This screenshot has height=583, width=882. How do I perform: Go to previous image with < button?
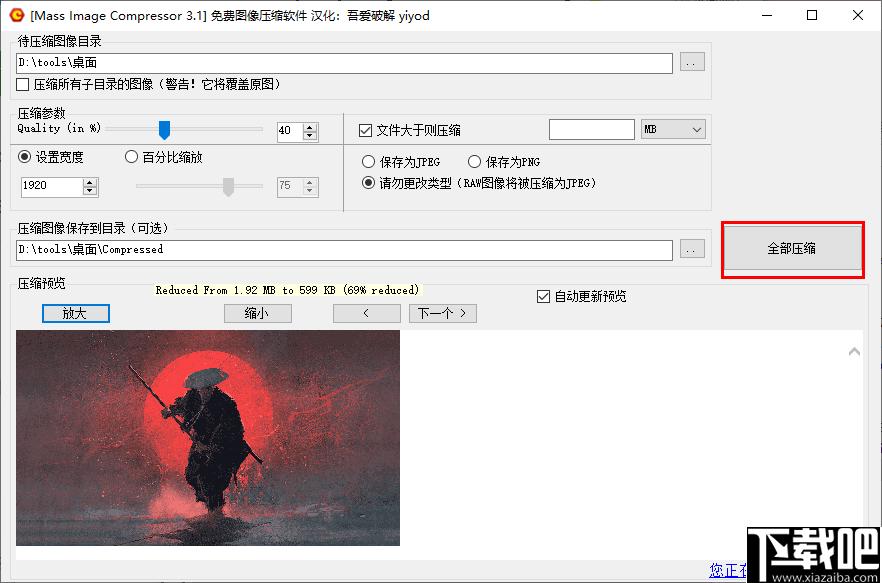[x=367, y=313]
